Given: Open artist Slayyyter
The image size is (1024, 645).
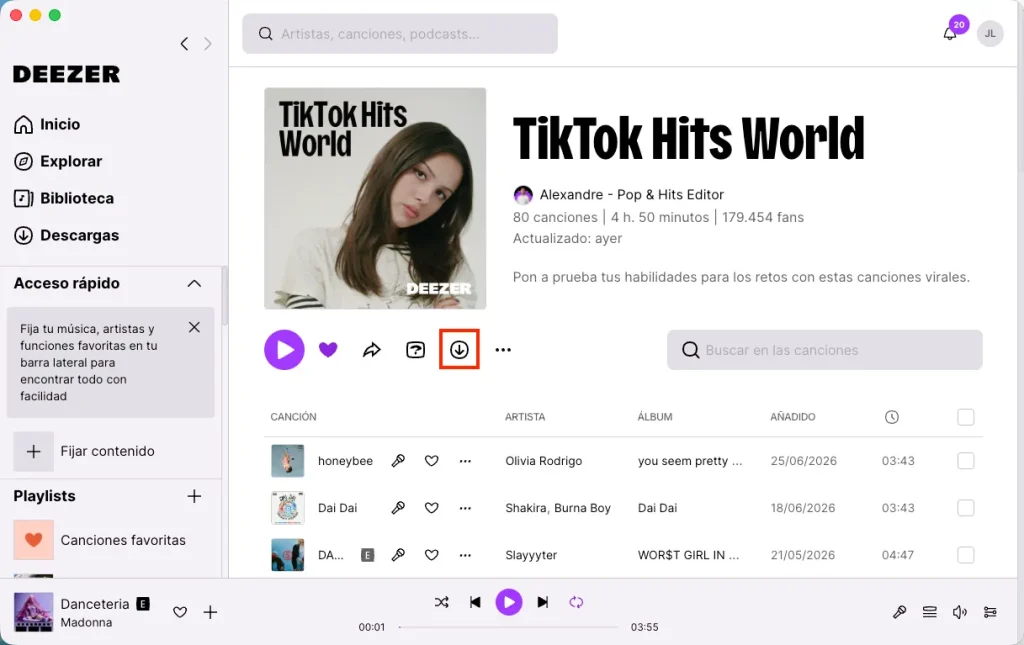Looking at the screenshot, I should (531, 555).
